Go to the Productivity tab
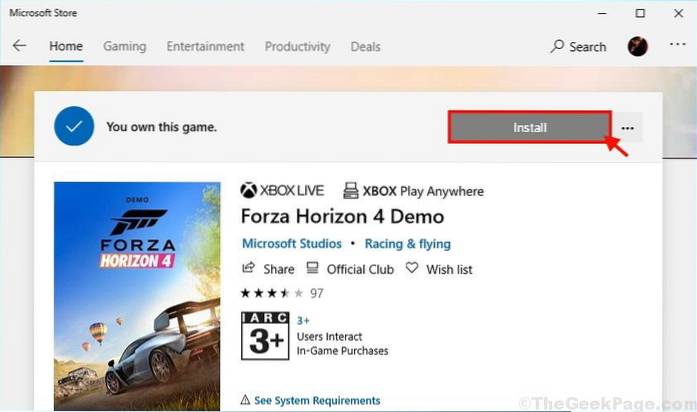Viewport: 697px width, 412px height. 297,47
